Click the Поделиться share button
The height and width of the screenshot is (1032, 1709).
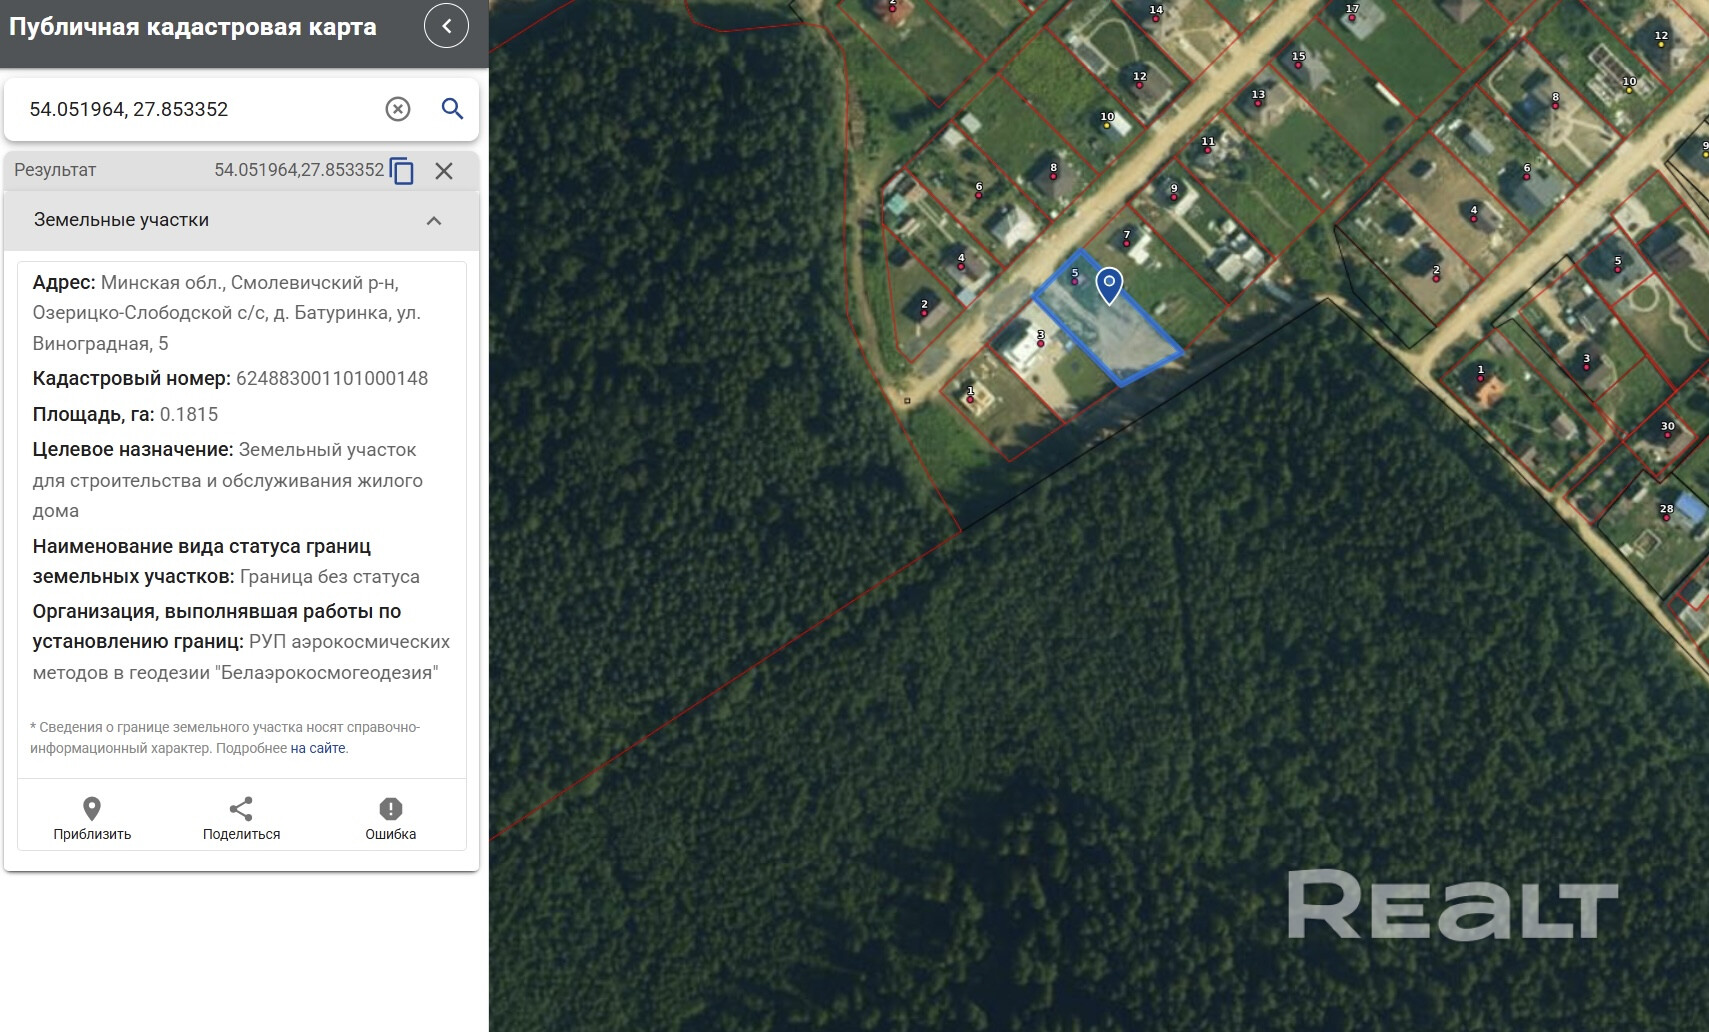241,818
